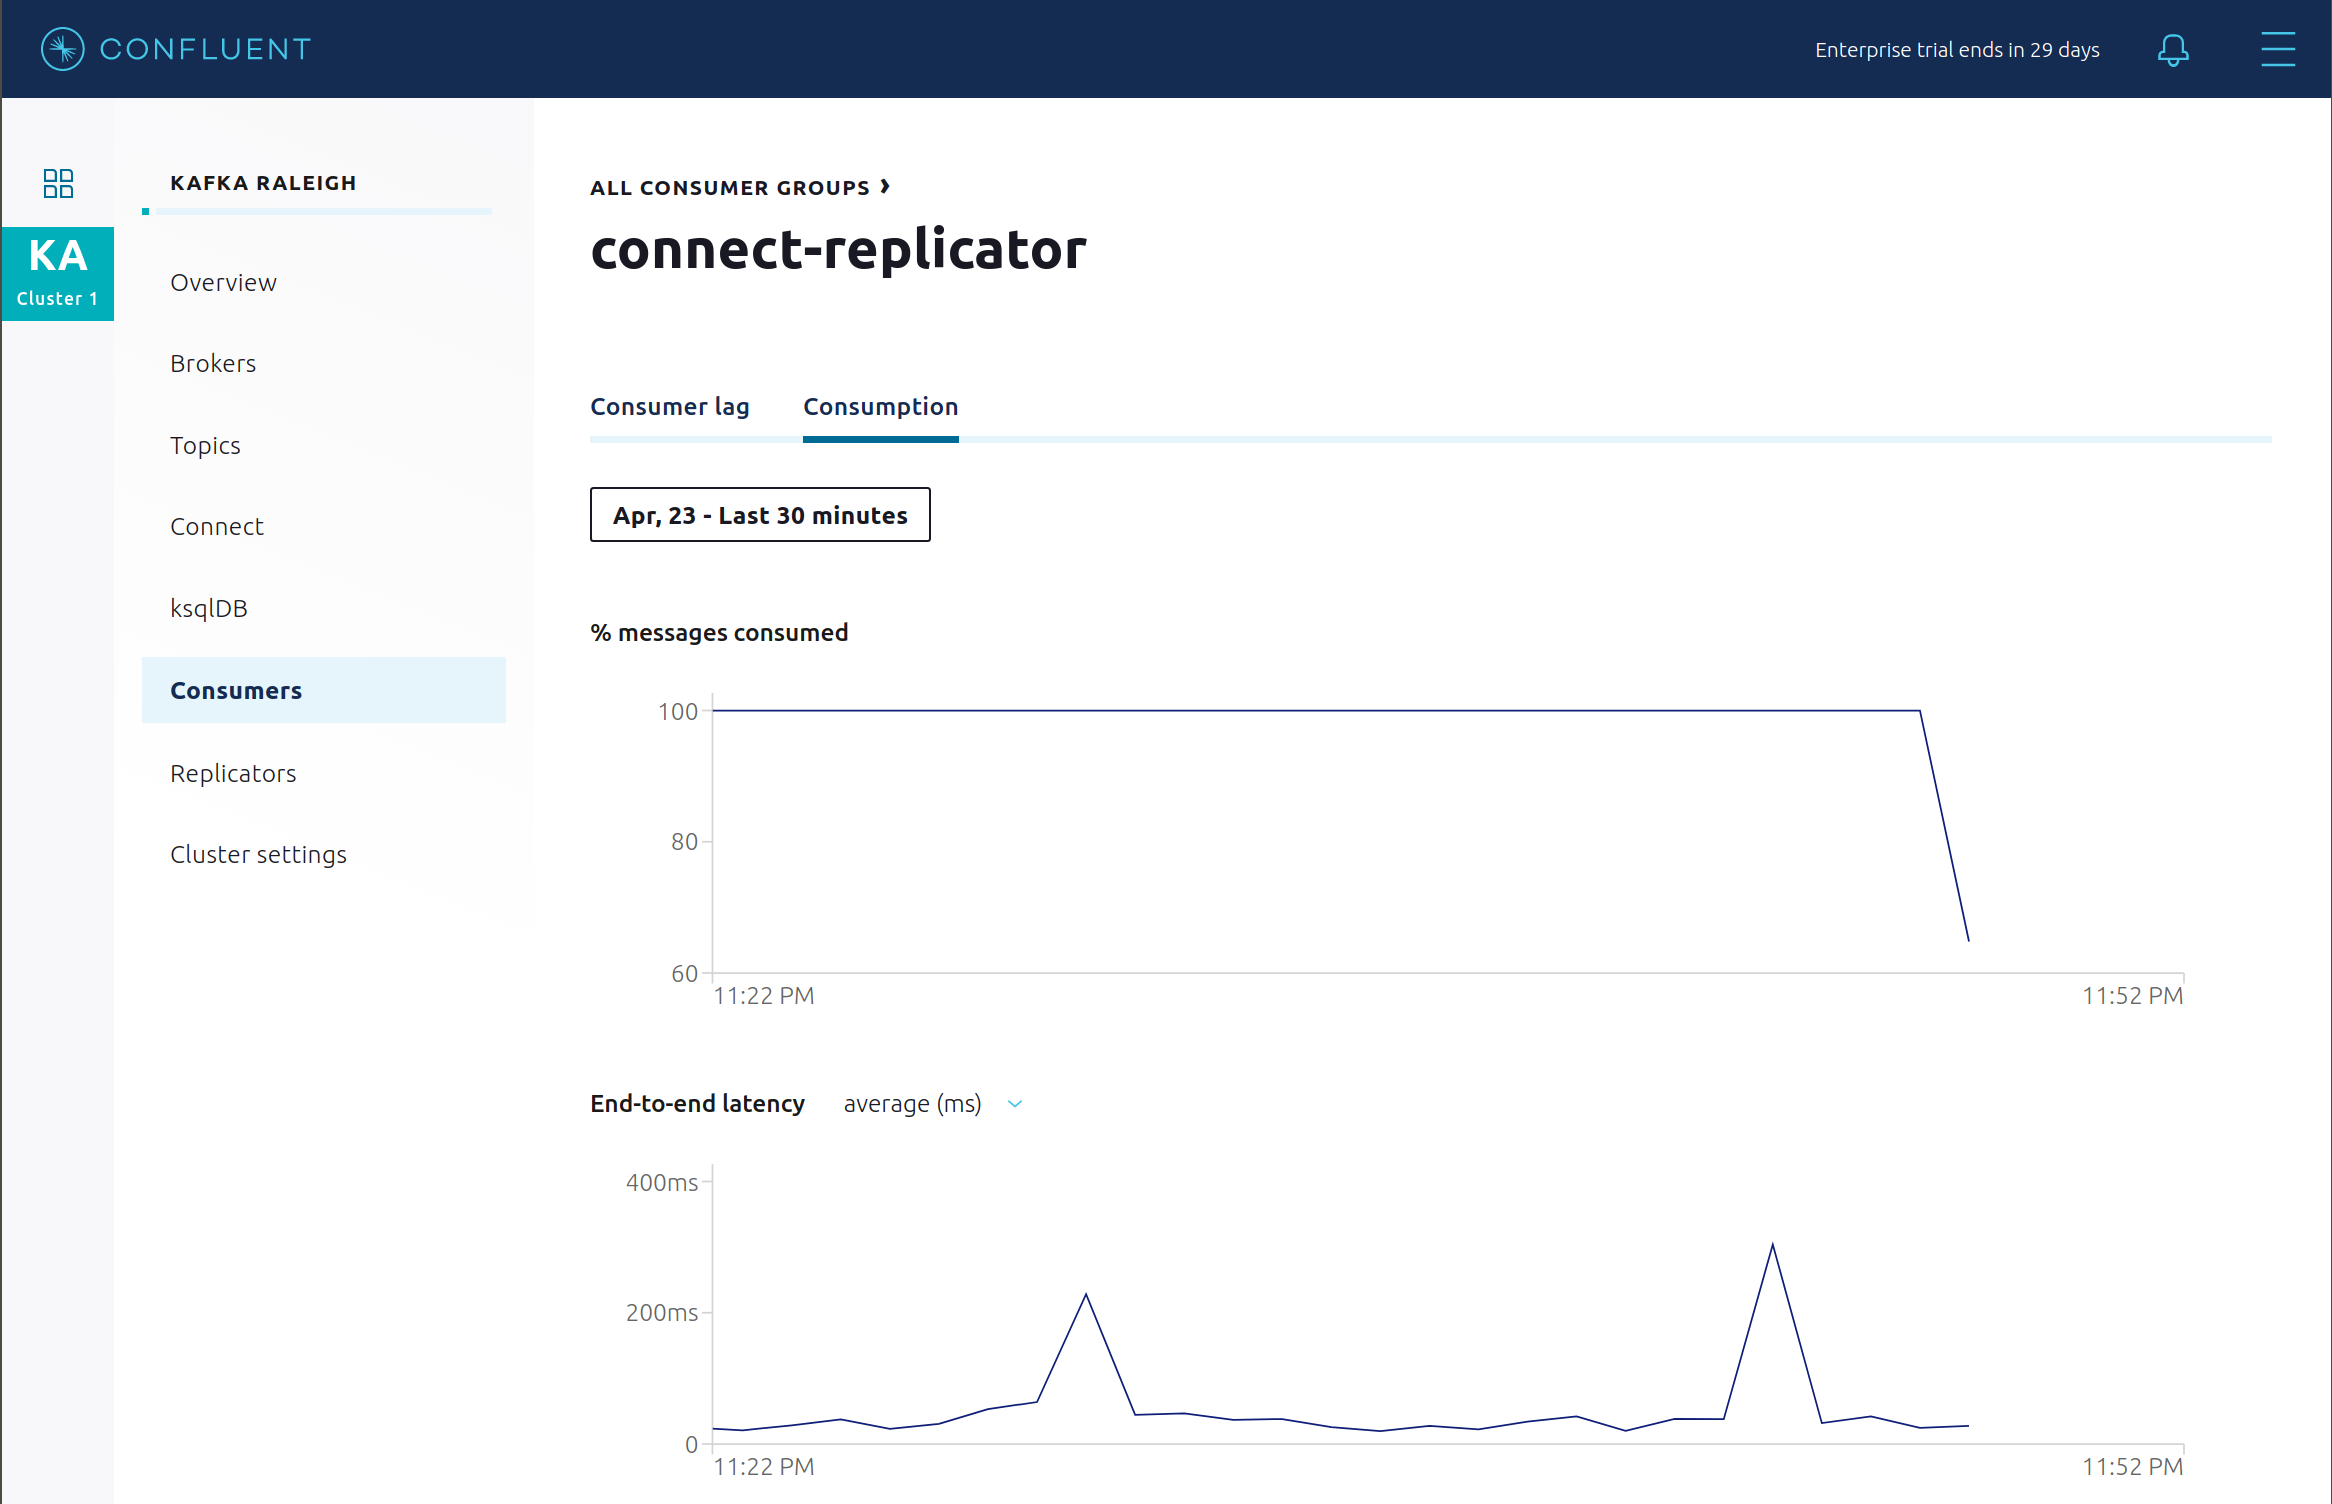Open Connect sidebar menu icon

tap(218, 527)
